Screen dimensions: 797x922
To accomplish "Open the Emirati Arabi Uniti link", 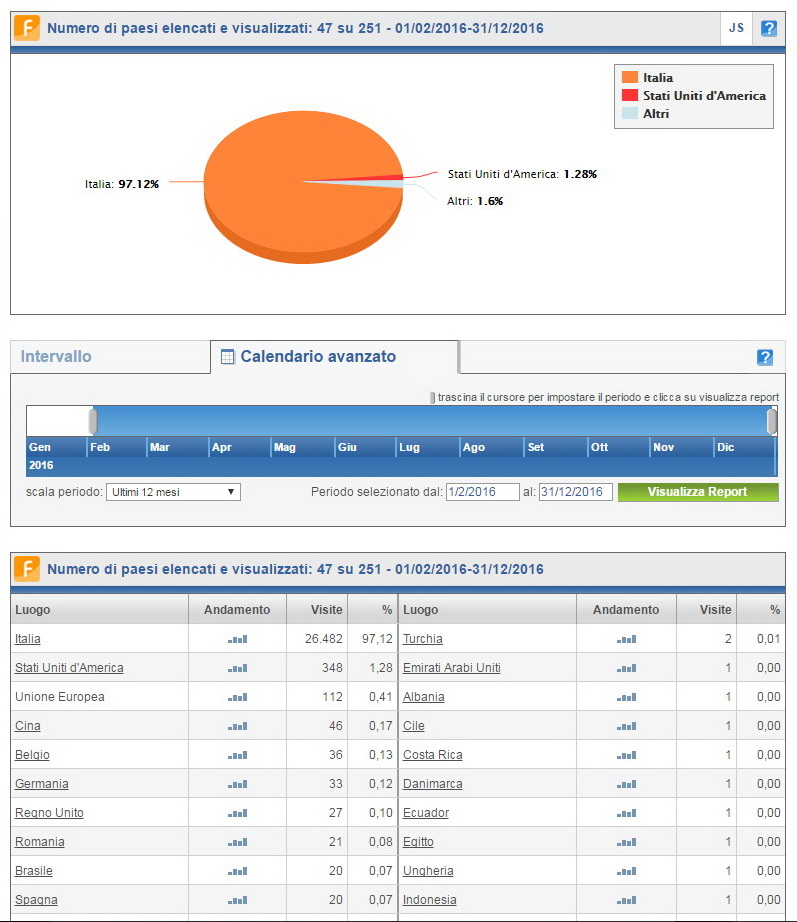I will coord(452,668).
